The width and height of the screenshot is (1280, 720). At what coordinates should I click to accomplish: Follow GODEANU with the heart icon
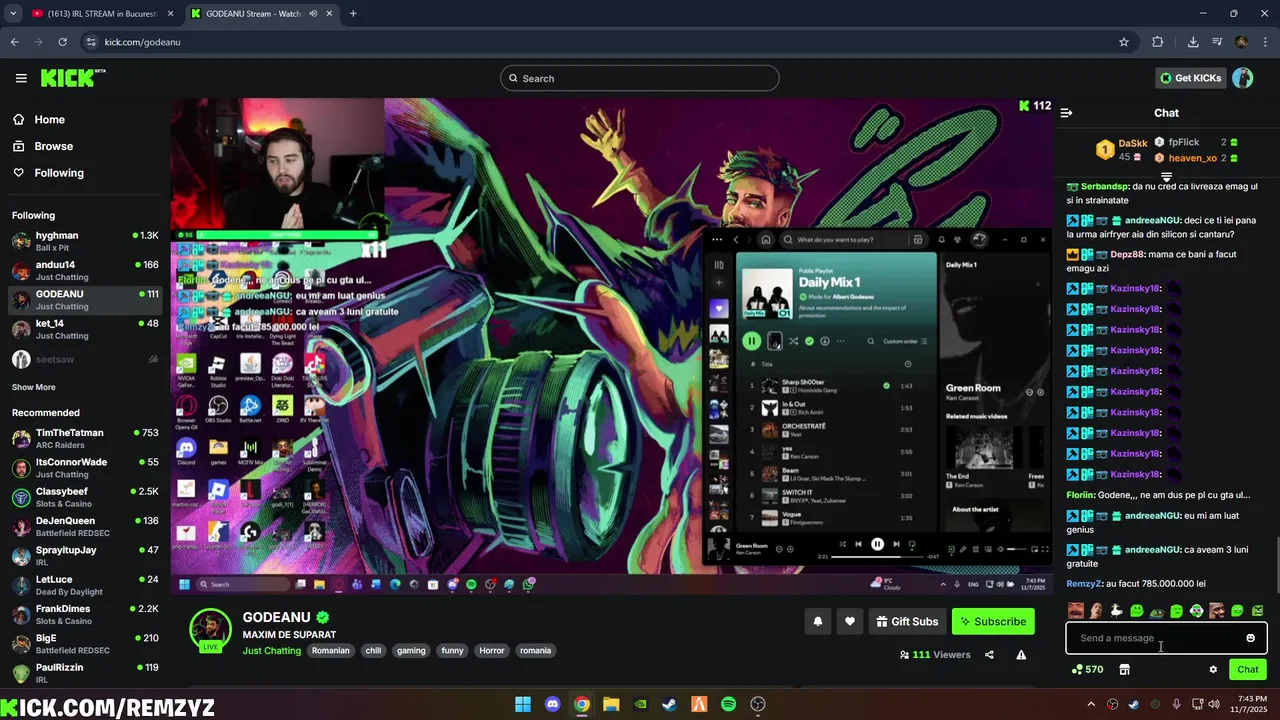pos(850,621)
